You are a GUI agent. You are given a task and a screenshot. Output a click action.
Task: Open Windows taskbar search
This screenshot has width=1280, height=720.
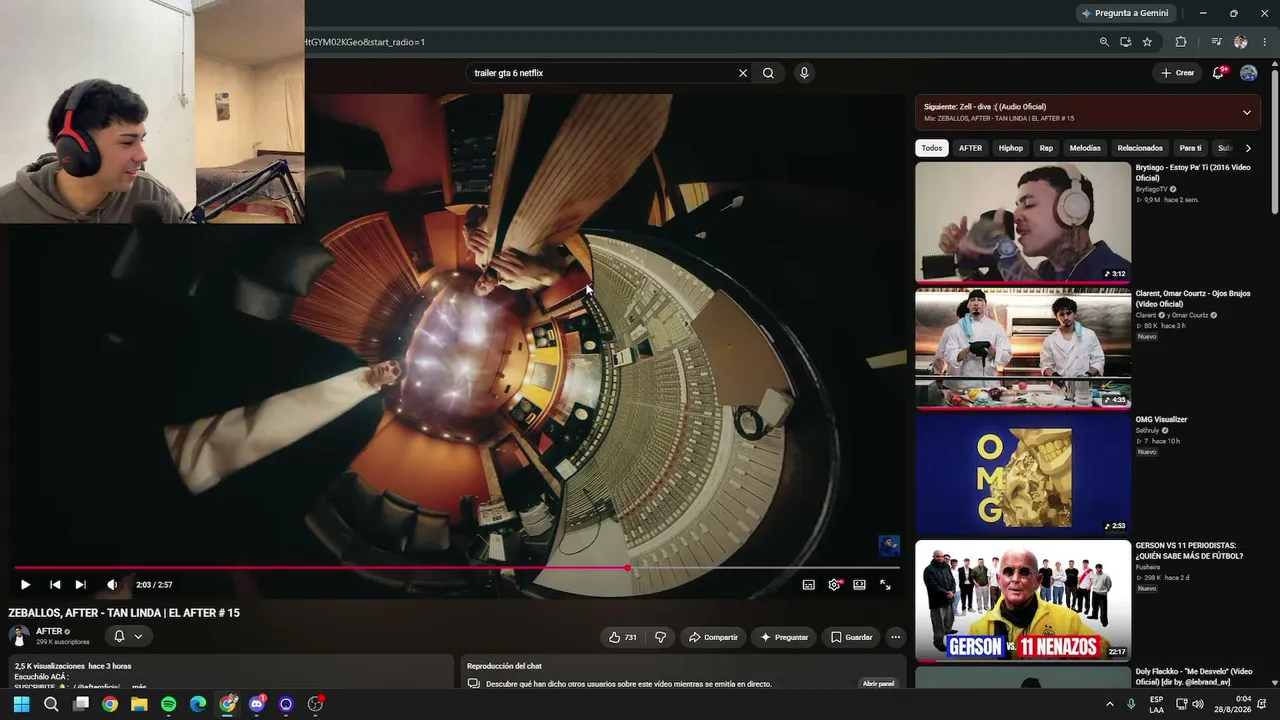pos(51,704)
